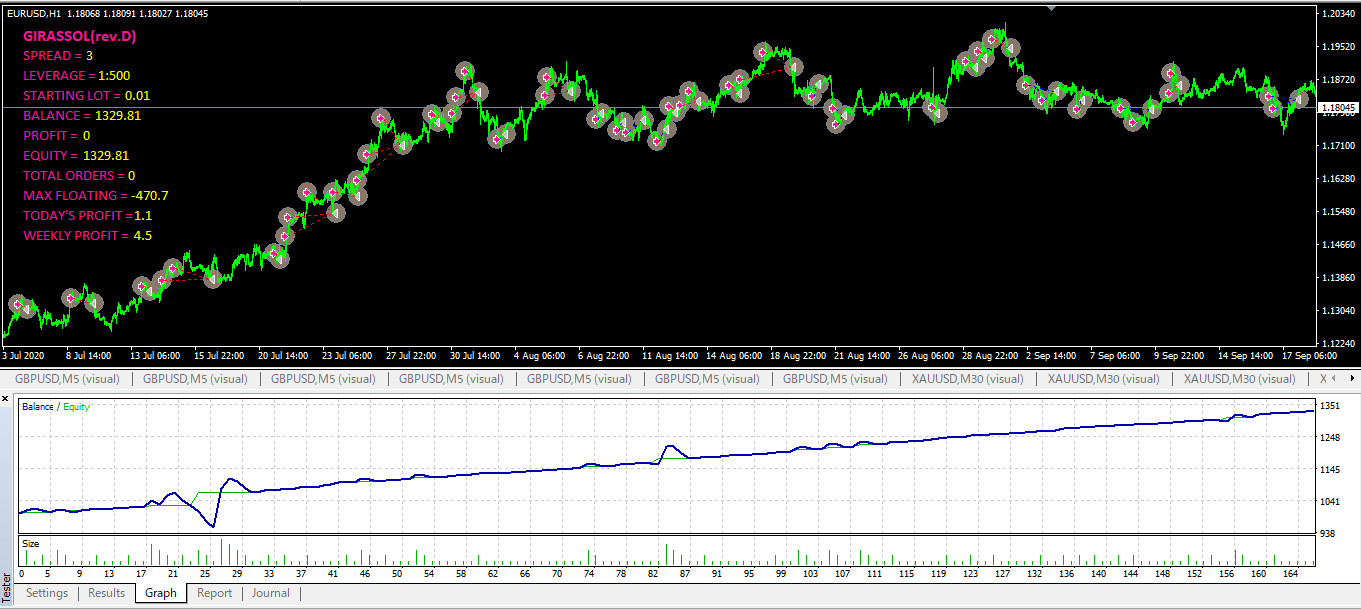
Task: Click the 2 Sep 14:00 time label
Action: coord(1051,355)
